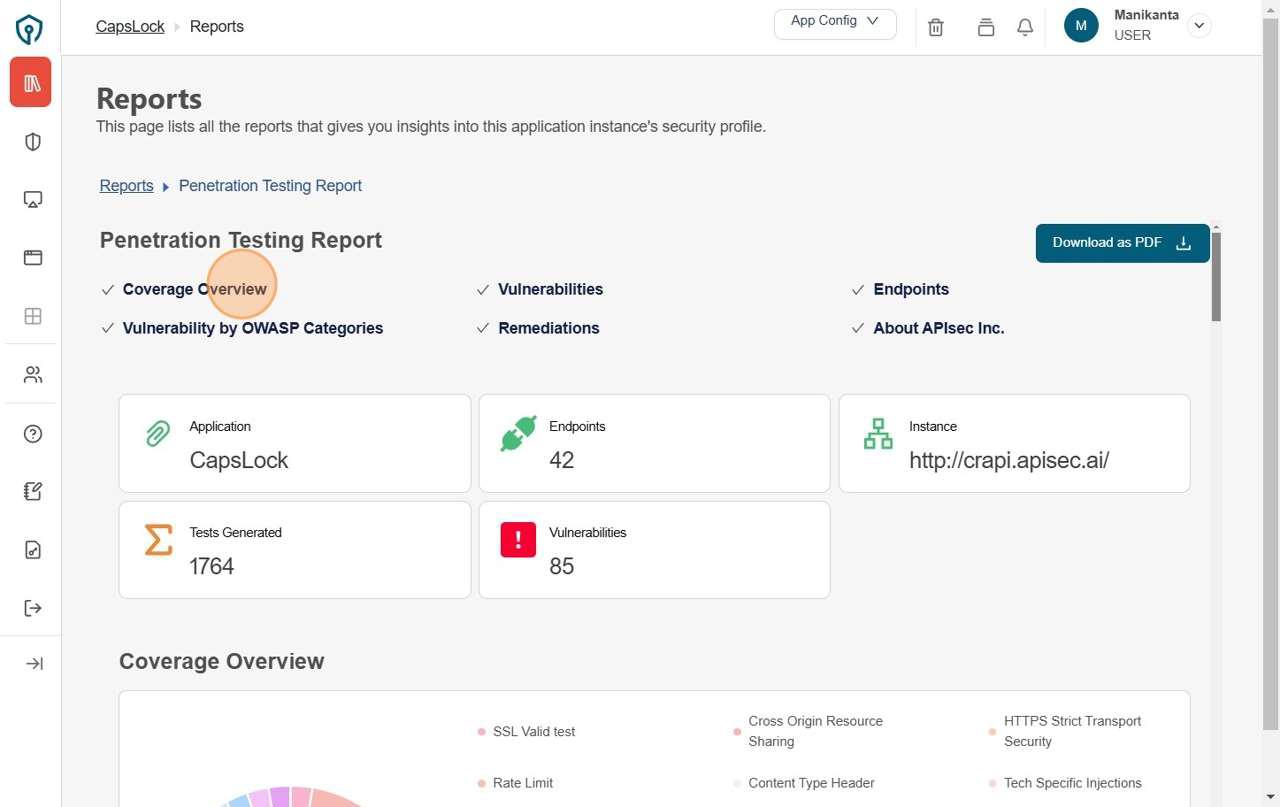Click the report panel vertical scrollbar
Viewport: 1280px width, 807px height.
[1216, 277]
